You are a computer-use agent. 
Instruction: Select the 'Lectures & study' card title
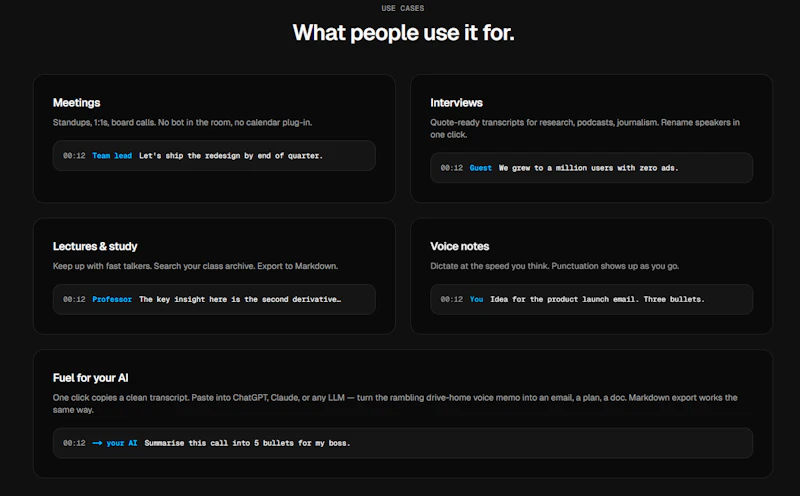point(95,246)
